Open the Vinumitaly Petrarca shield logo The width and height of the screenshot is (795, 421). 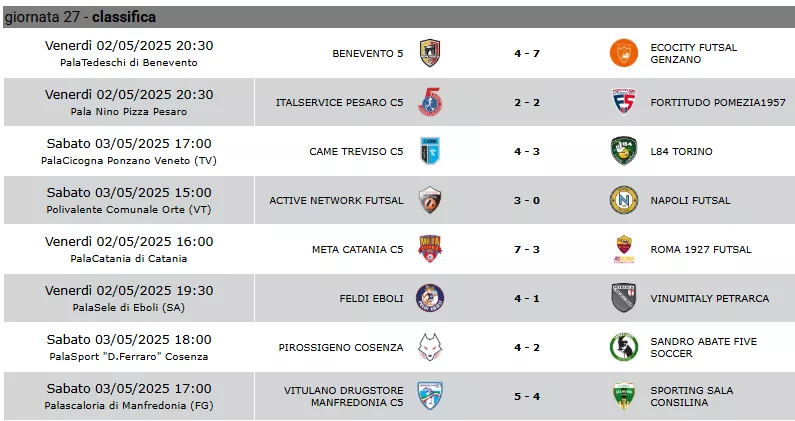(624, 298)
